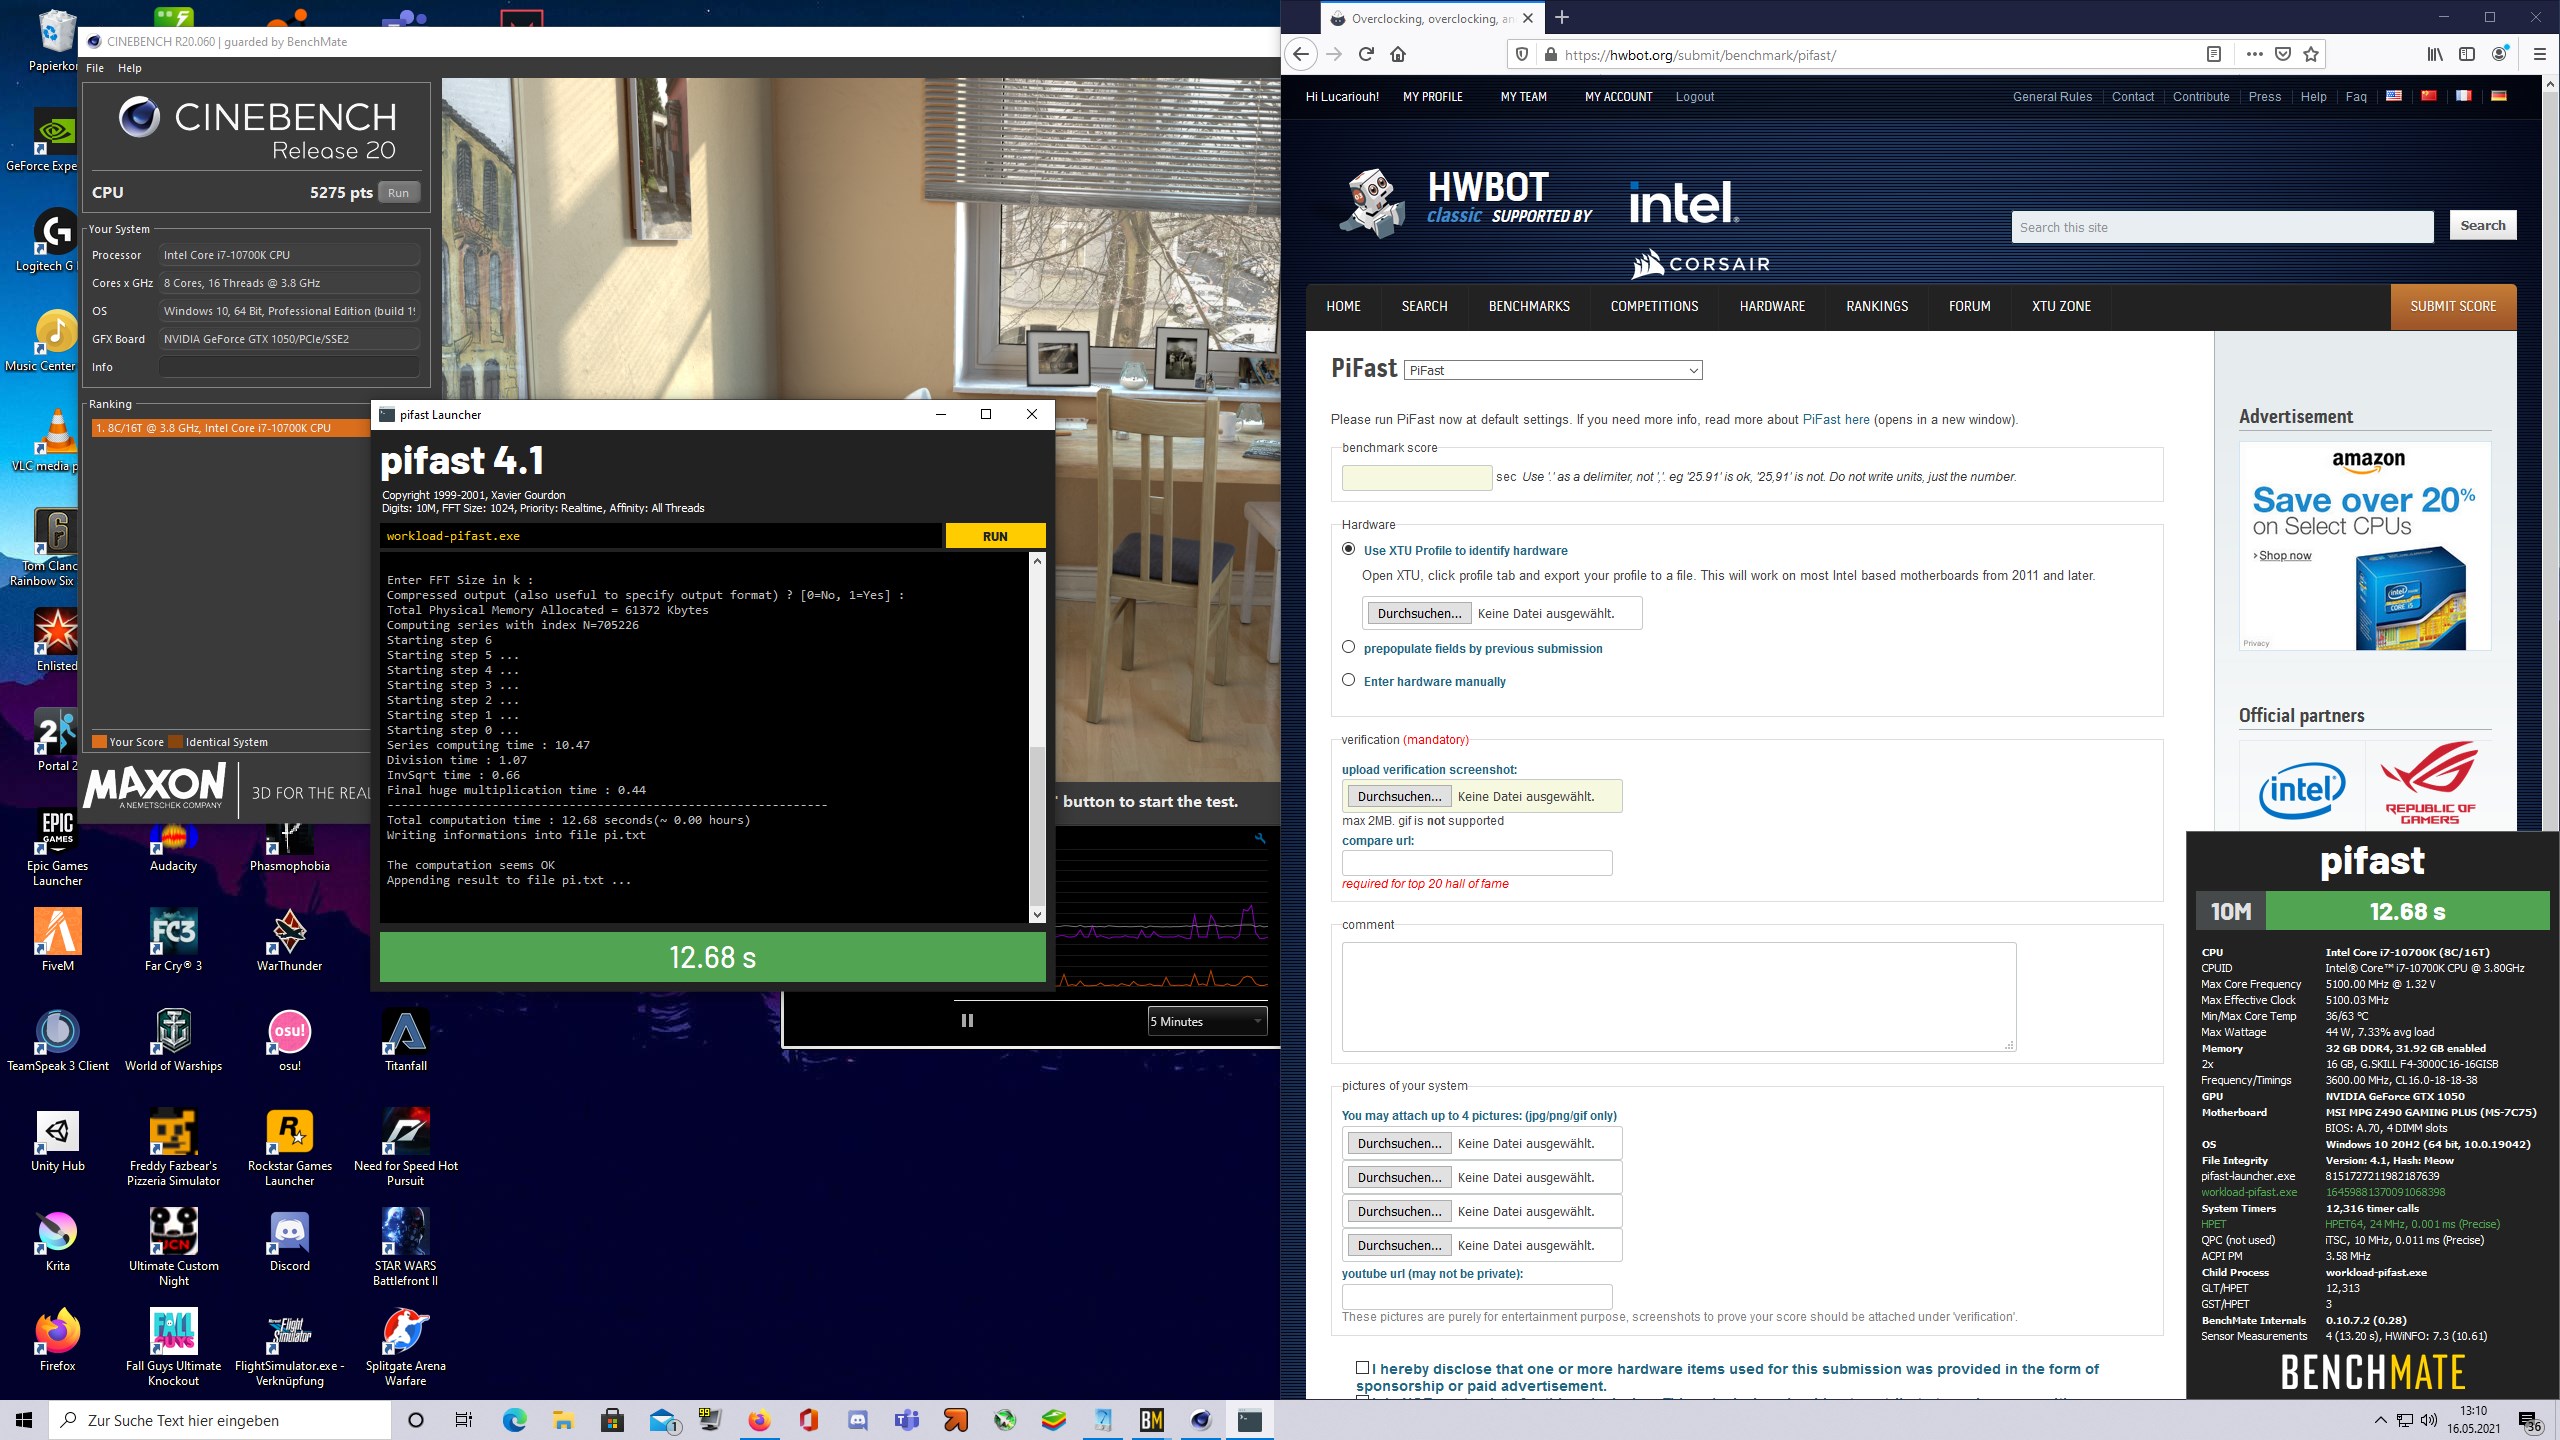Image resolution: width=2560 pixels, height=1440 pixels.
Task: Click Durchsuchen for verification screenshot
Action: tap(1400, 796)
